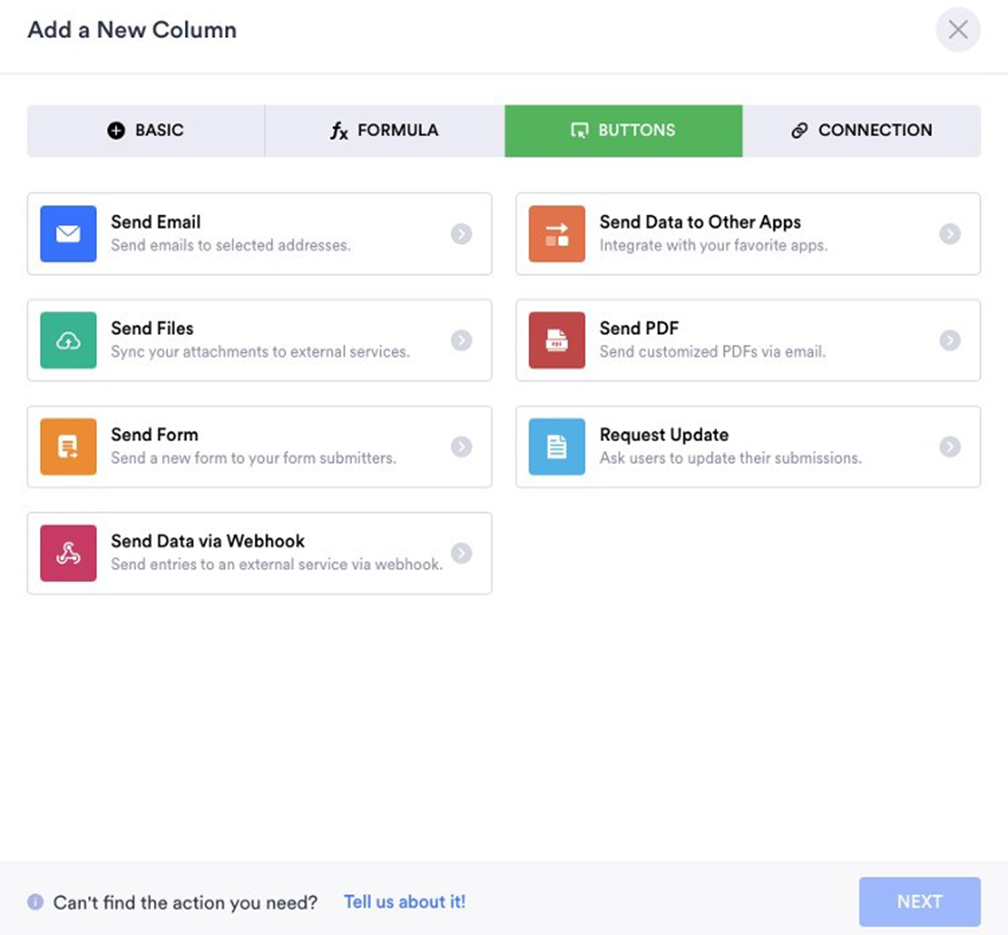1008x935 pixels.
Task: Close the Add a New Column dialog
Action: click(x=957, y=30)
